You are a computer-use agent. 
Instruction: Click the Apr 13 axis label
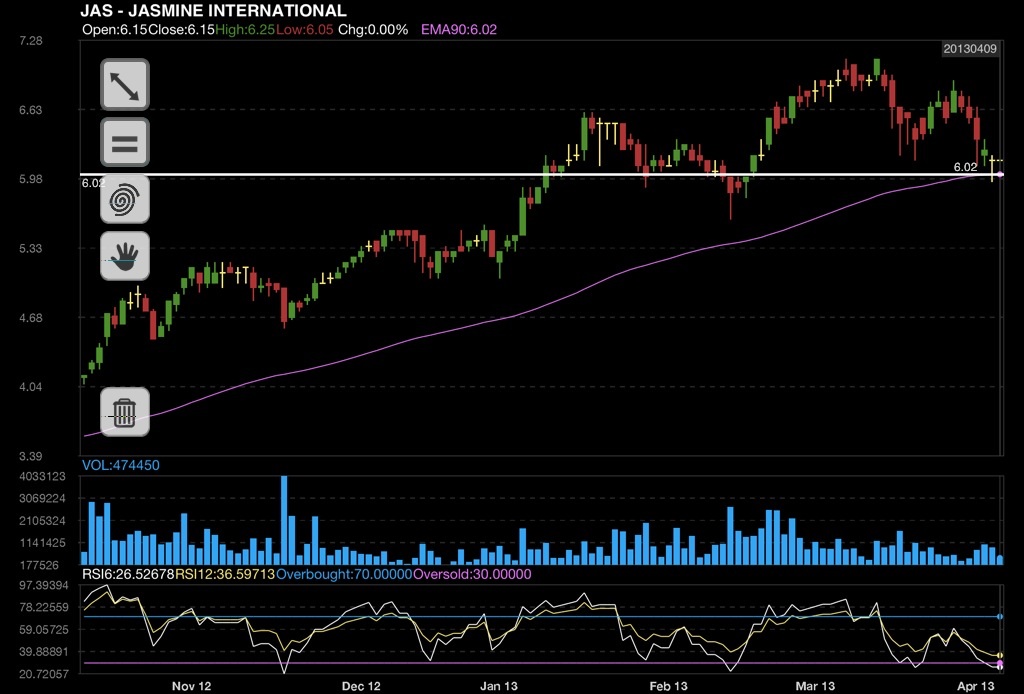pos(976,686)
